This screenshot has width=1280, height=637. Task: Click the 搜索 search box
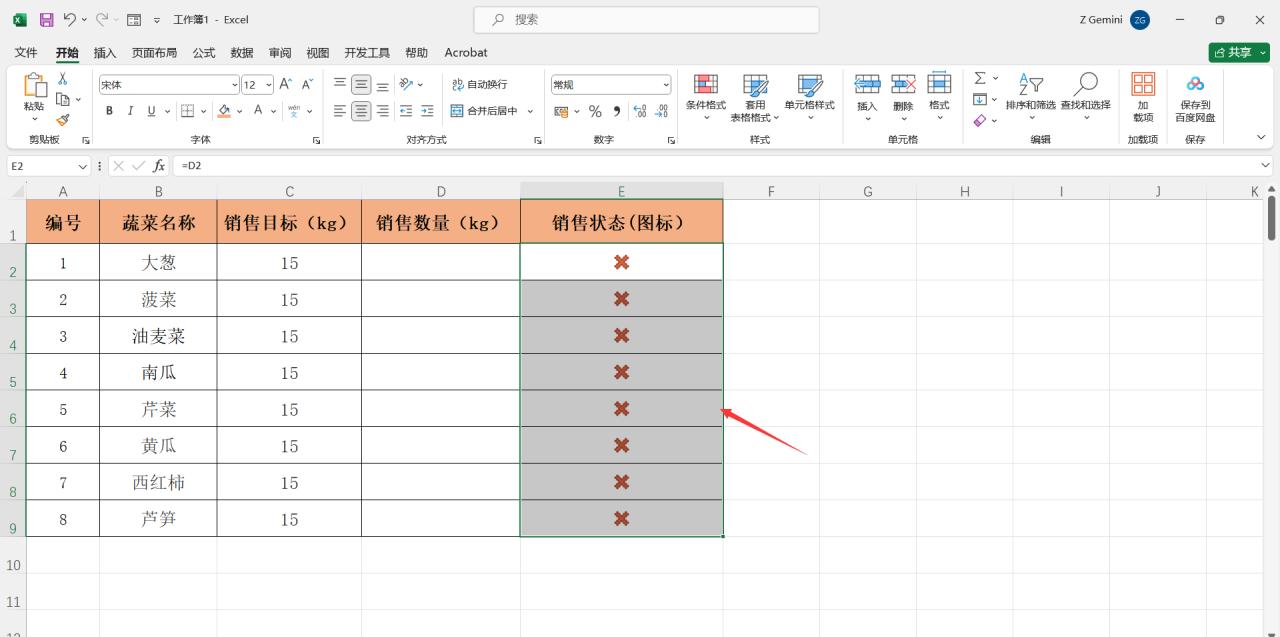tap(646, 19)
